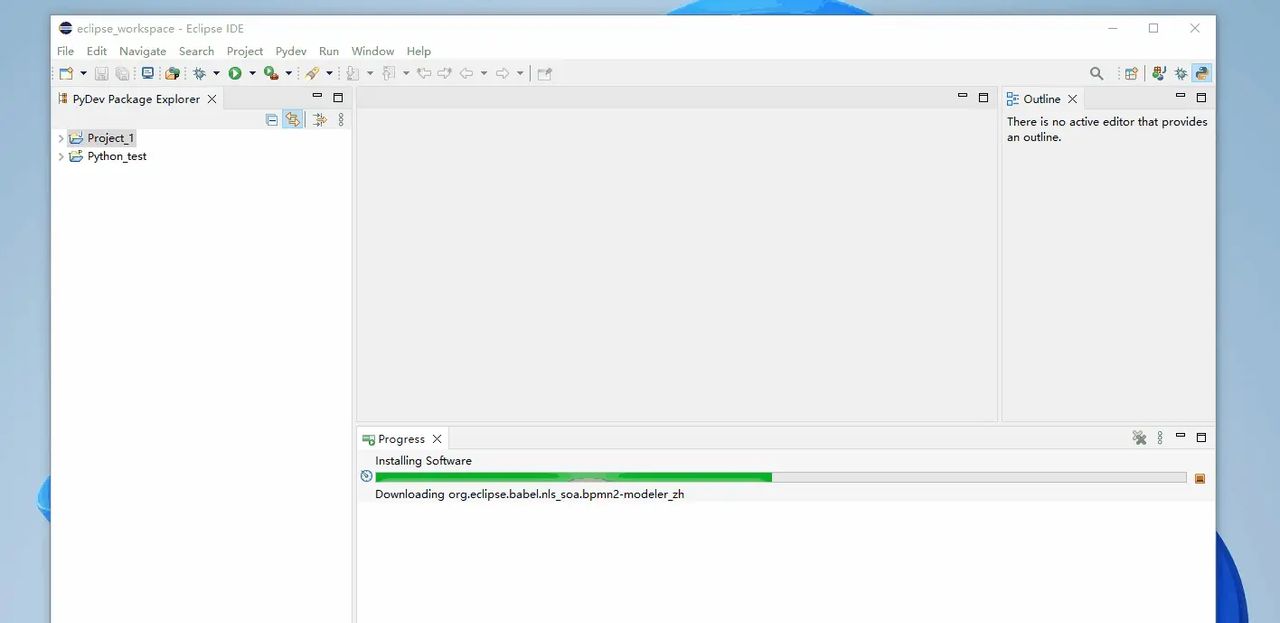This screenshot has height=623, width=1280.
Task: Click the Debug bug toolbar icon
Action: coord(199,73)
